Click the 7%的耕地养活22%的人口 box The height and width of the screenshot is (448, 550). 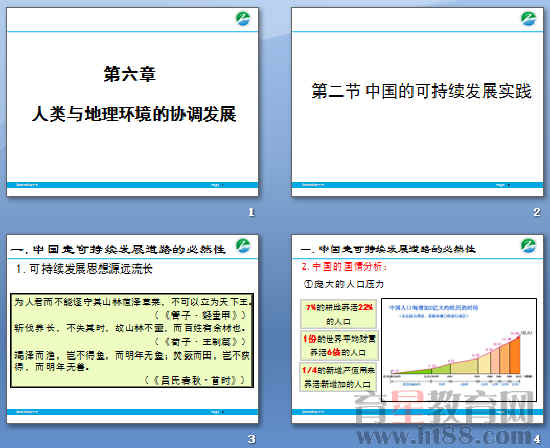click(x=338, y=314)
